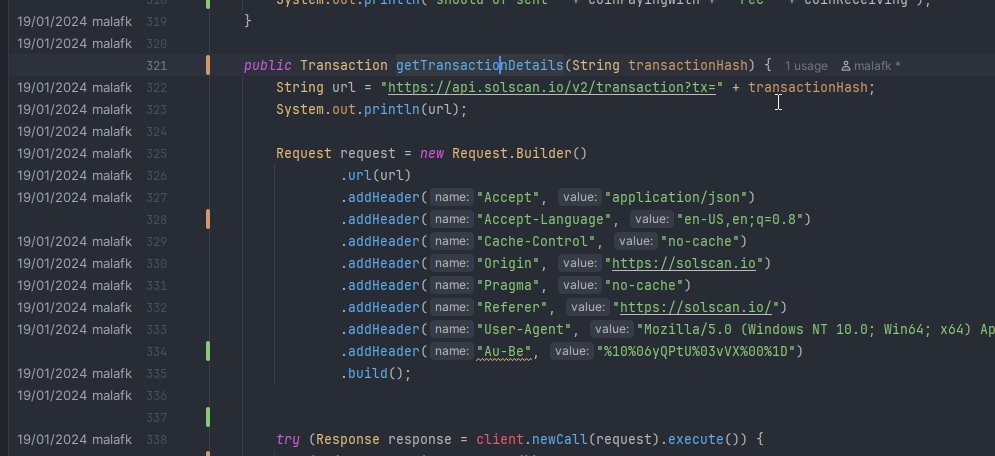The image size is (995, 456).
Task: Click the blame annotation for line 330
Action: pyautogui.click(x=74, y=263)
